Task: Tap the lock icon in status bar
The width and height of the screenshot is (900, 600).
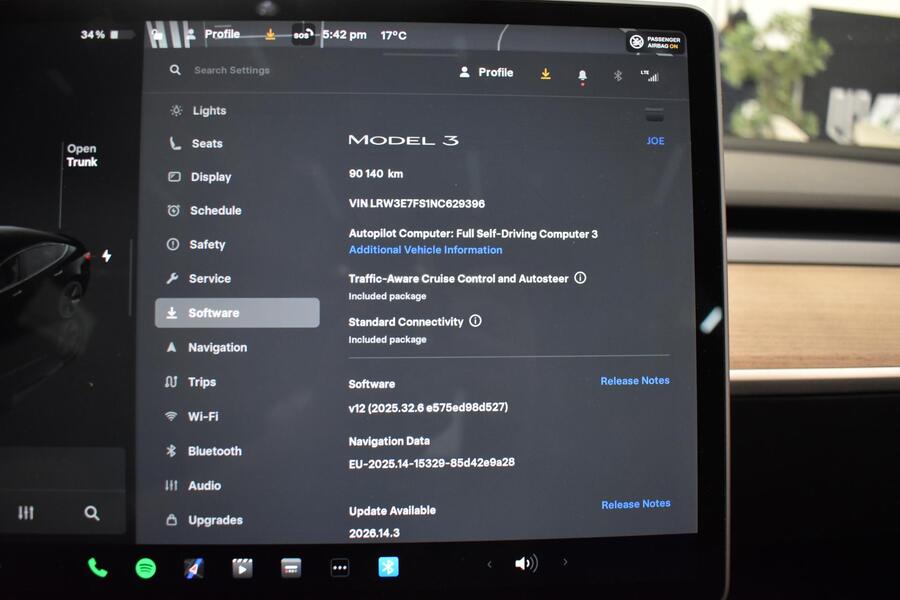Action: click(x=157, y=37)
